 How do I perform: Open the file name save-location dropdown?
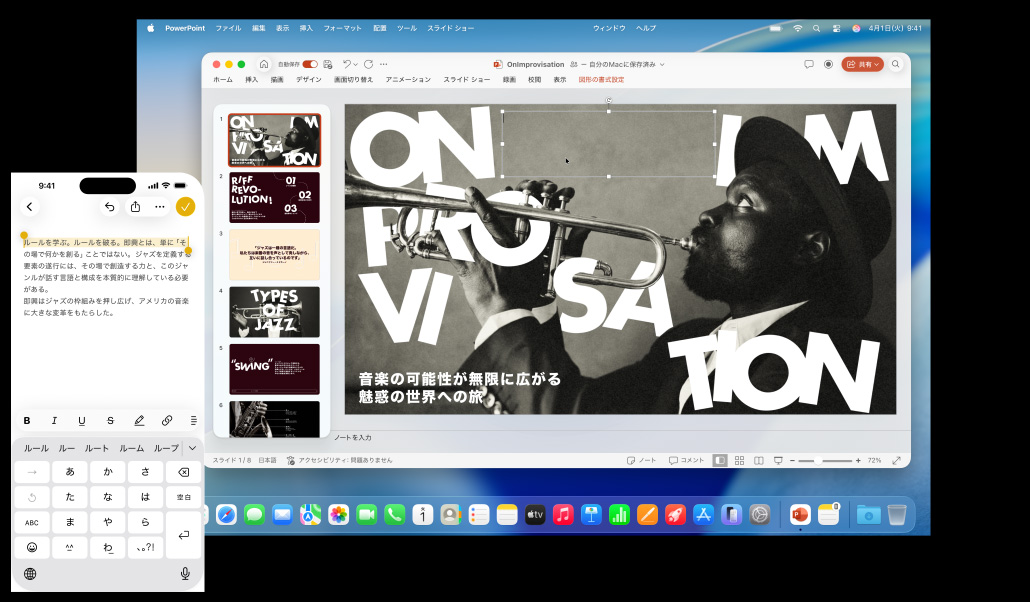pos(661,64)
